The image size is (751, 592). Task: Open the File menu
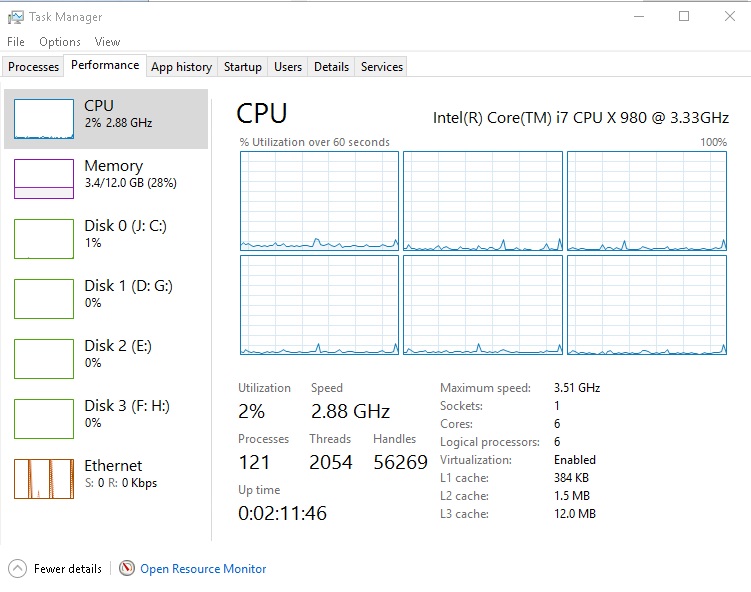click(x=16, y=42)
